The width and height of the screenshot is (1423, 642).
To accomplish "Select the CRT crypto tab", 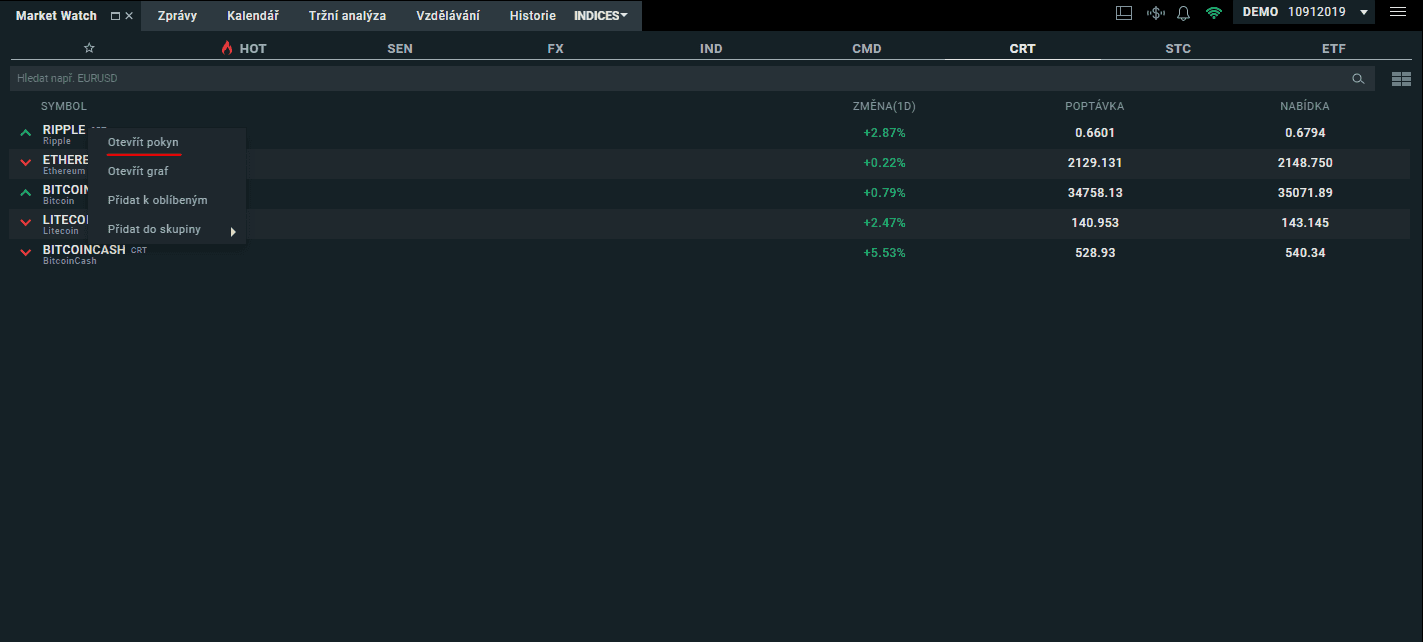I will 1023,48.
